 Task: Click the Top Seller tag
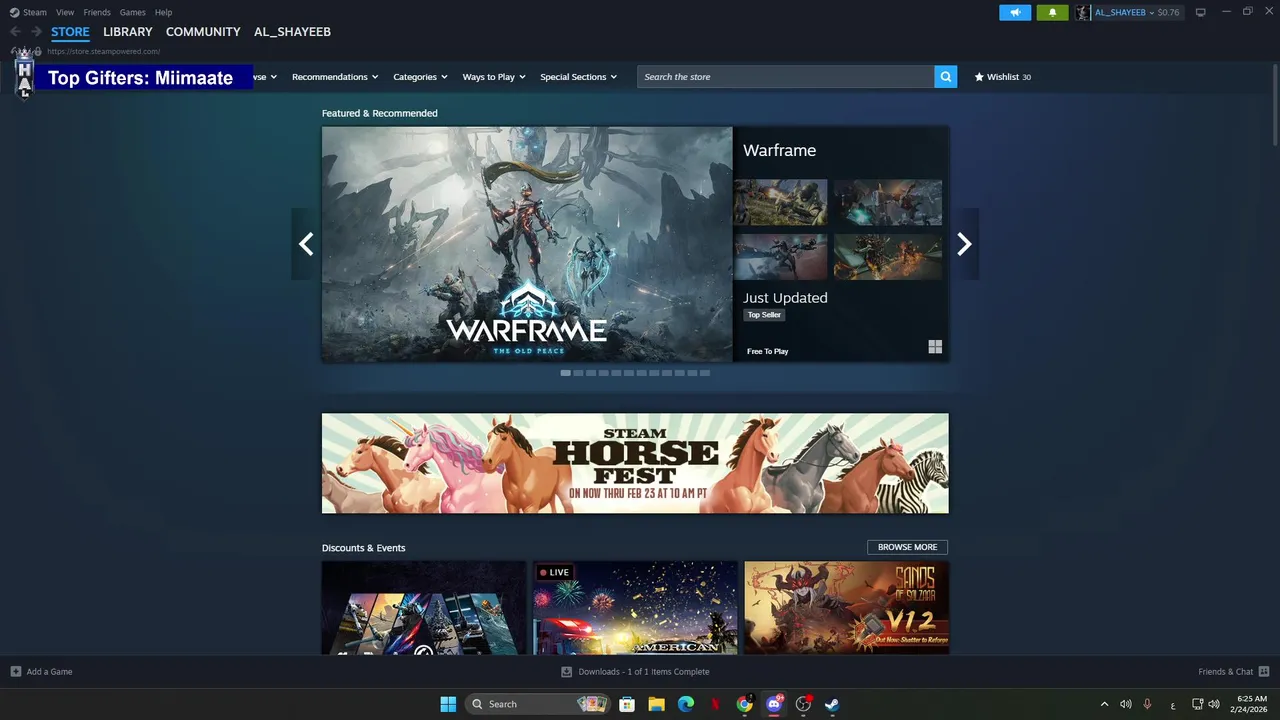tap(764, 315)
